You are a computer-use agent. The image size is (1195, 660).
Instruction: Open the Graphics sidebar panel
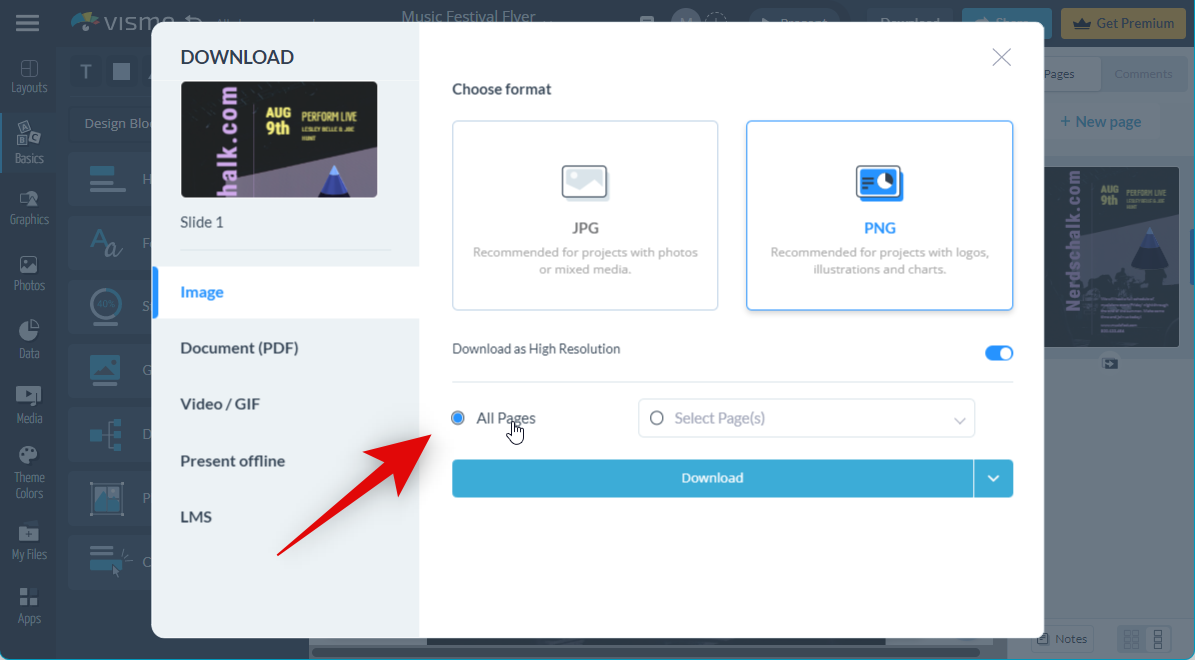[29, 208]
